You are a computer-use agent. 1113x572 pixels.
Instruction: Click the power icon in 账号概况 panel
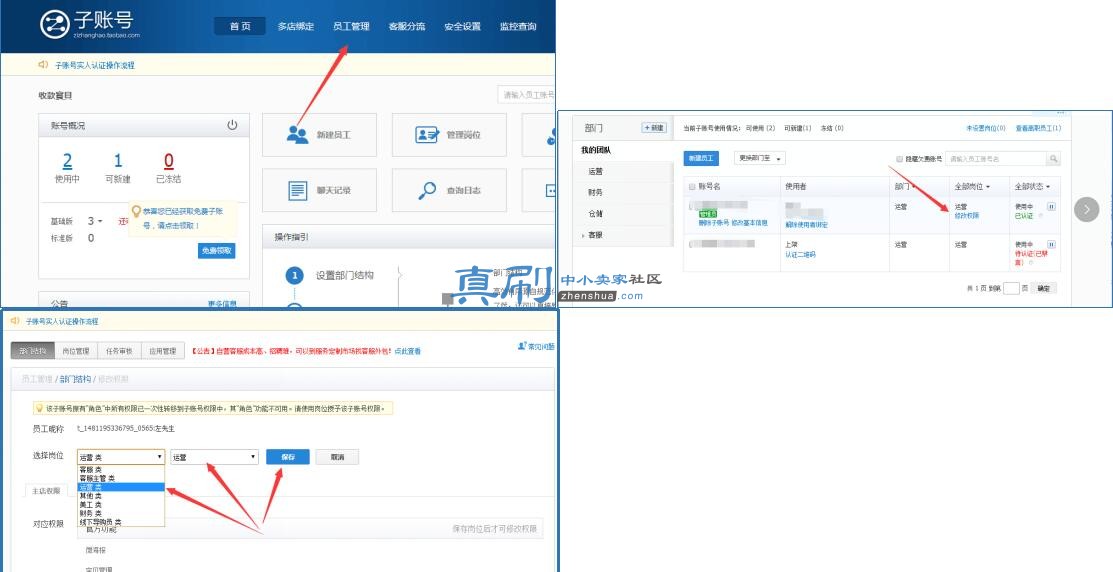coord(232,125)
